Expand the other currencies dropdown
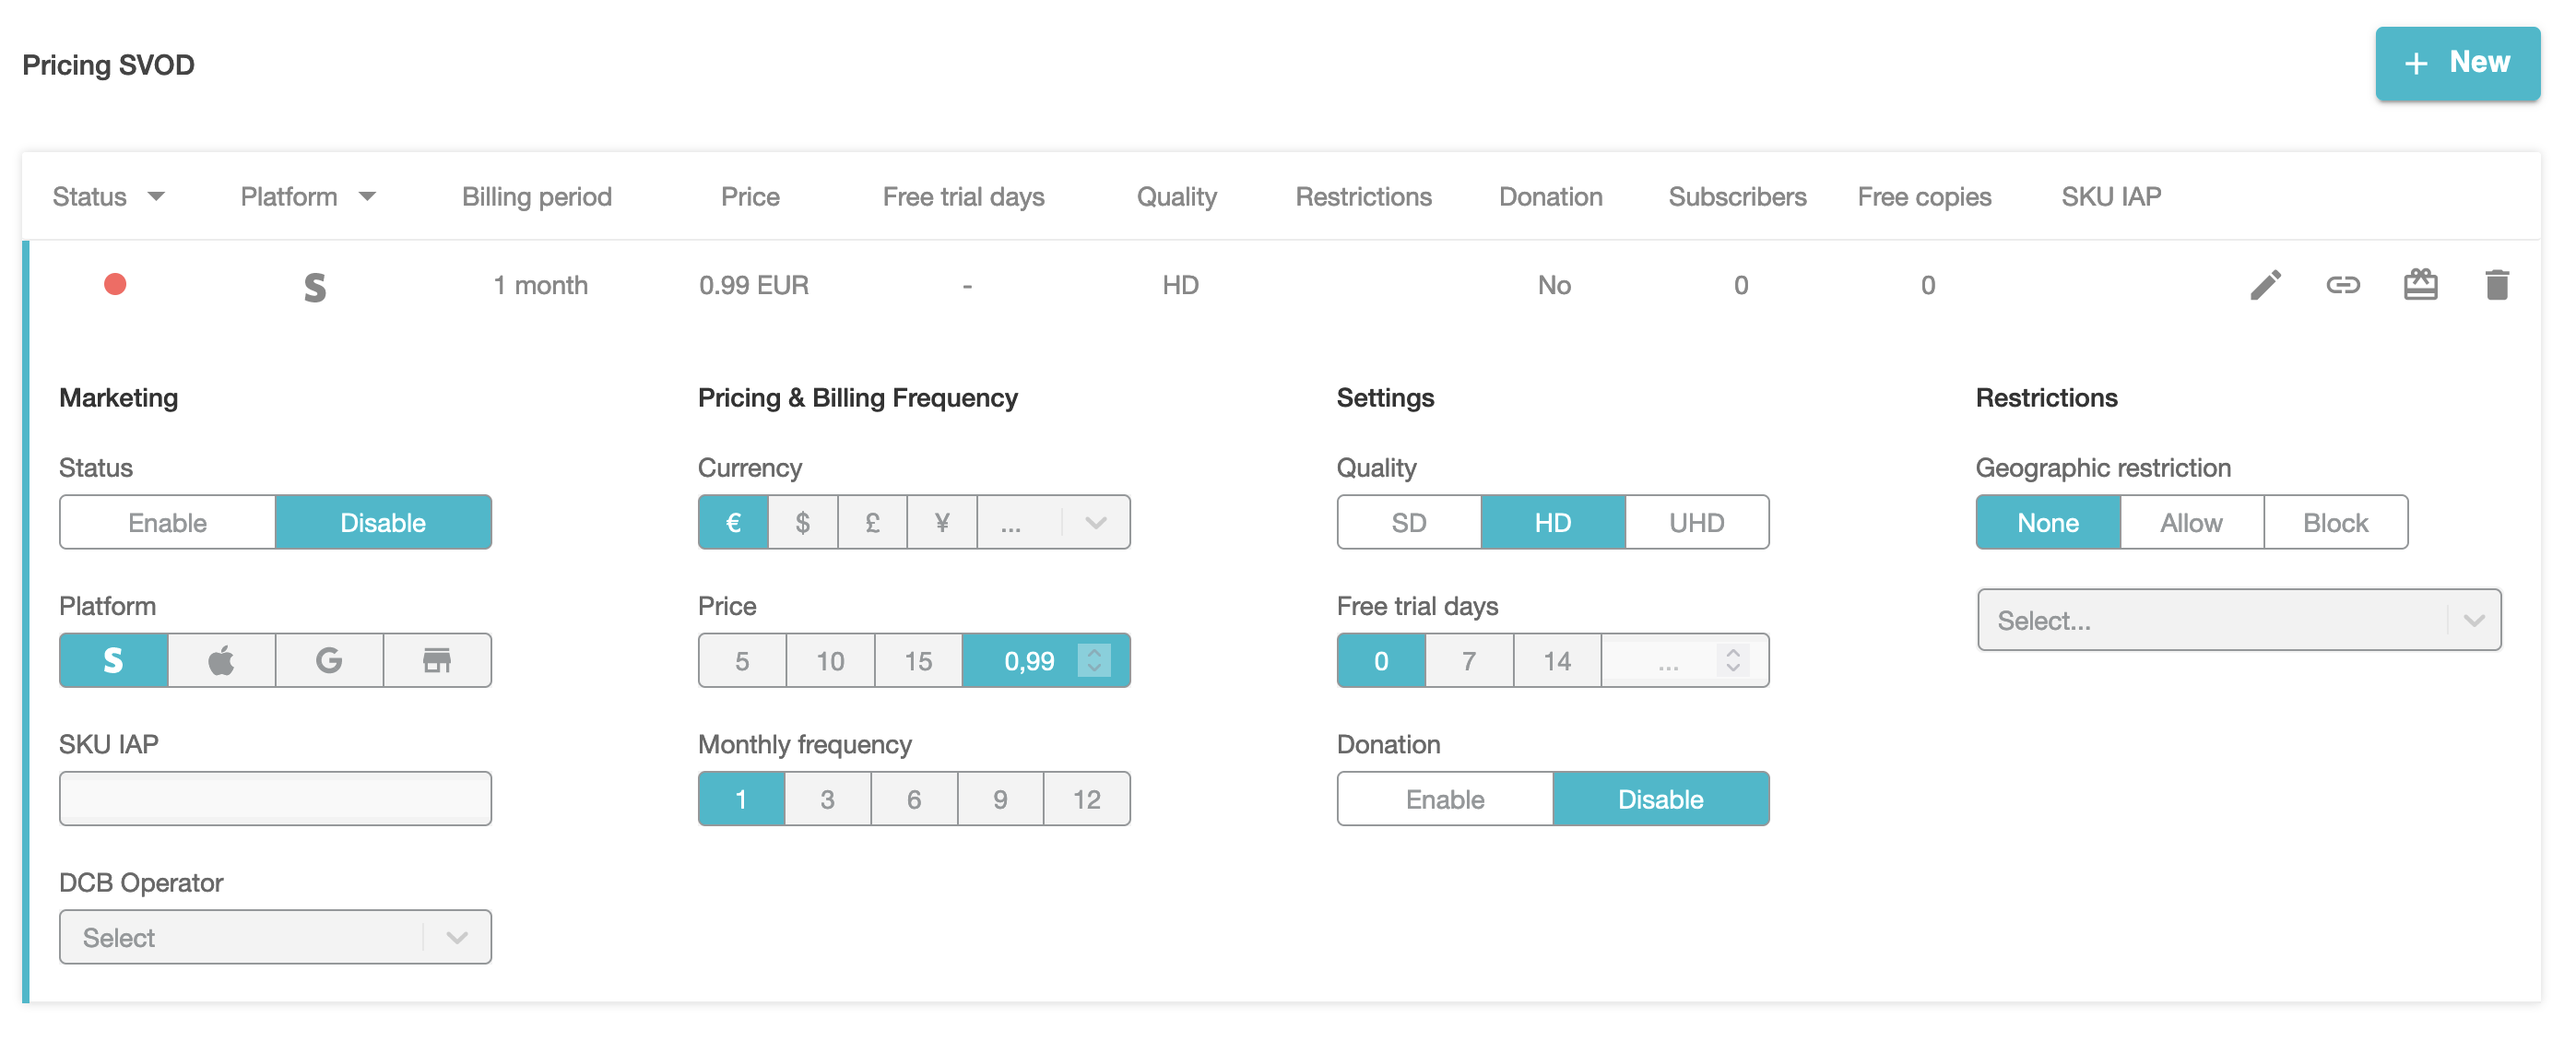The height and width of the screenshot is (1042, 2576). (1054, 522)
